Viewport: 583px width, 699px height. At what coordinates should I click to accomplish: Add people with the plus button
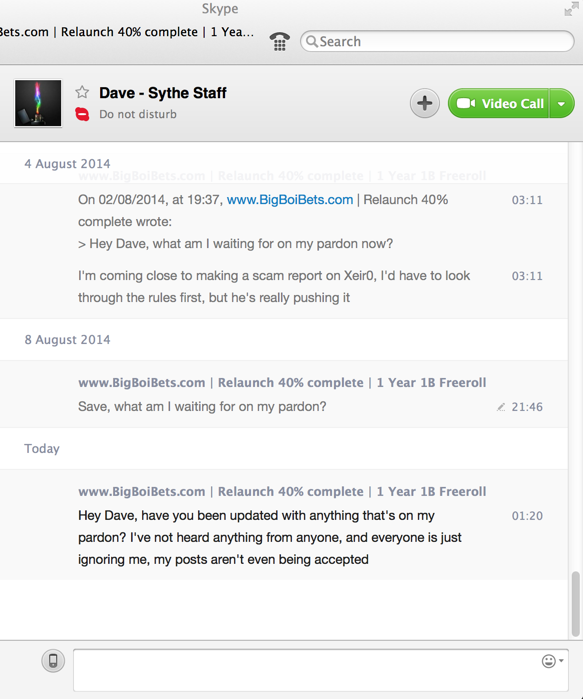[424, 103]
